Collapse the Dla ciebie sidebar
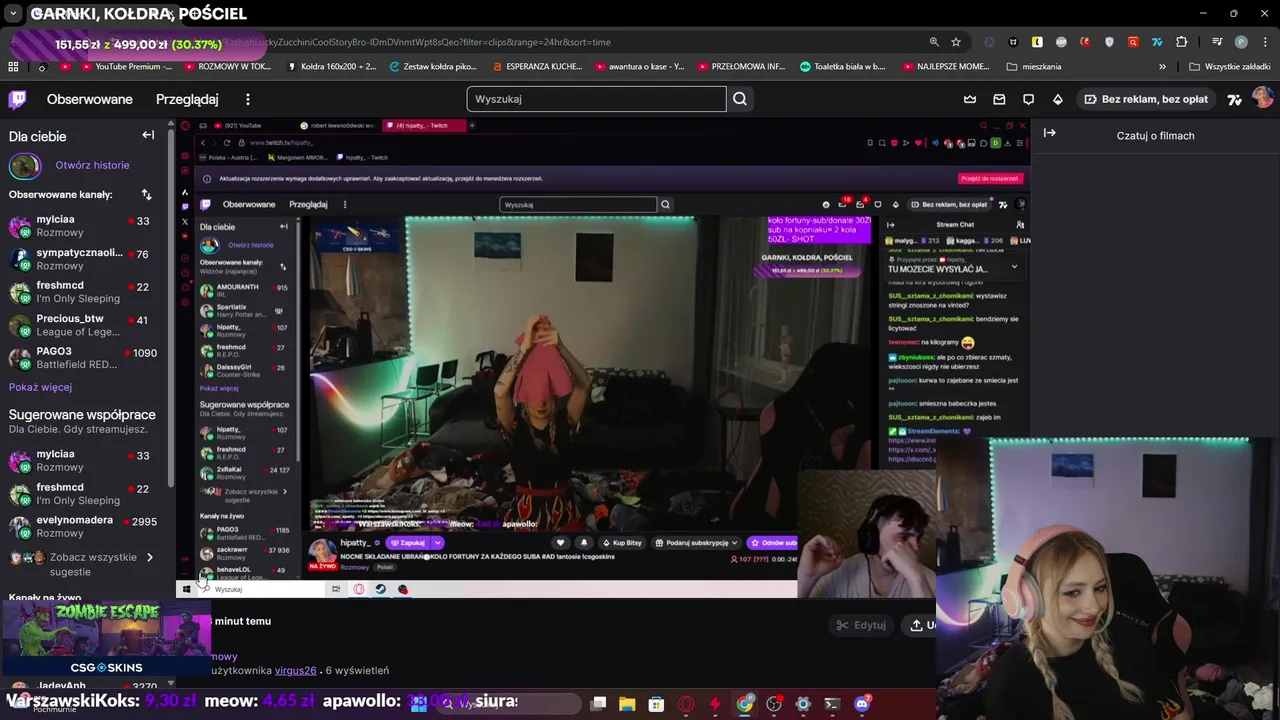The image size is (1280, 720). click(x=148, y=135)
